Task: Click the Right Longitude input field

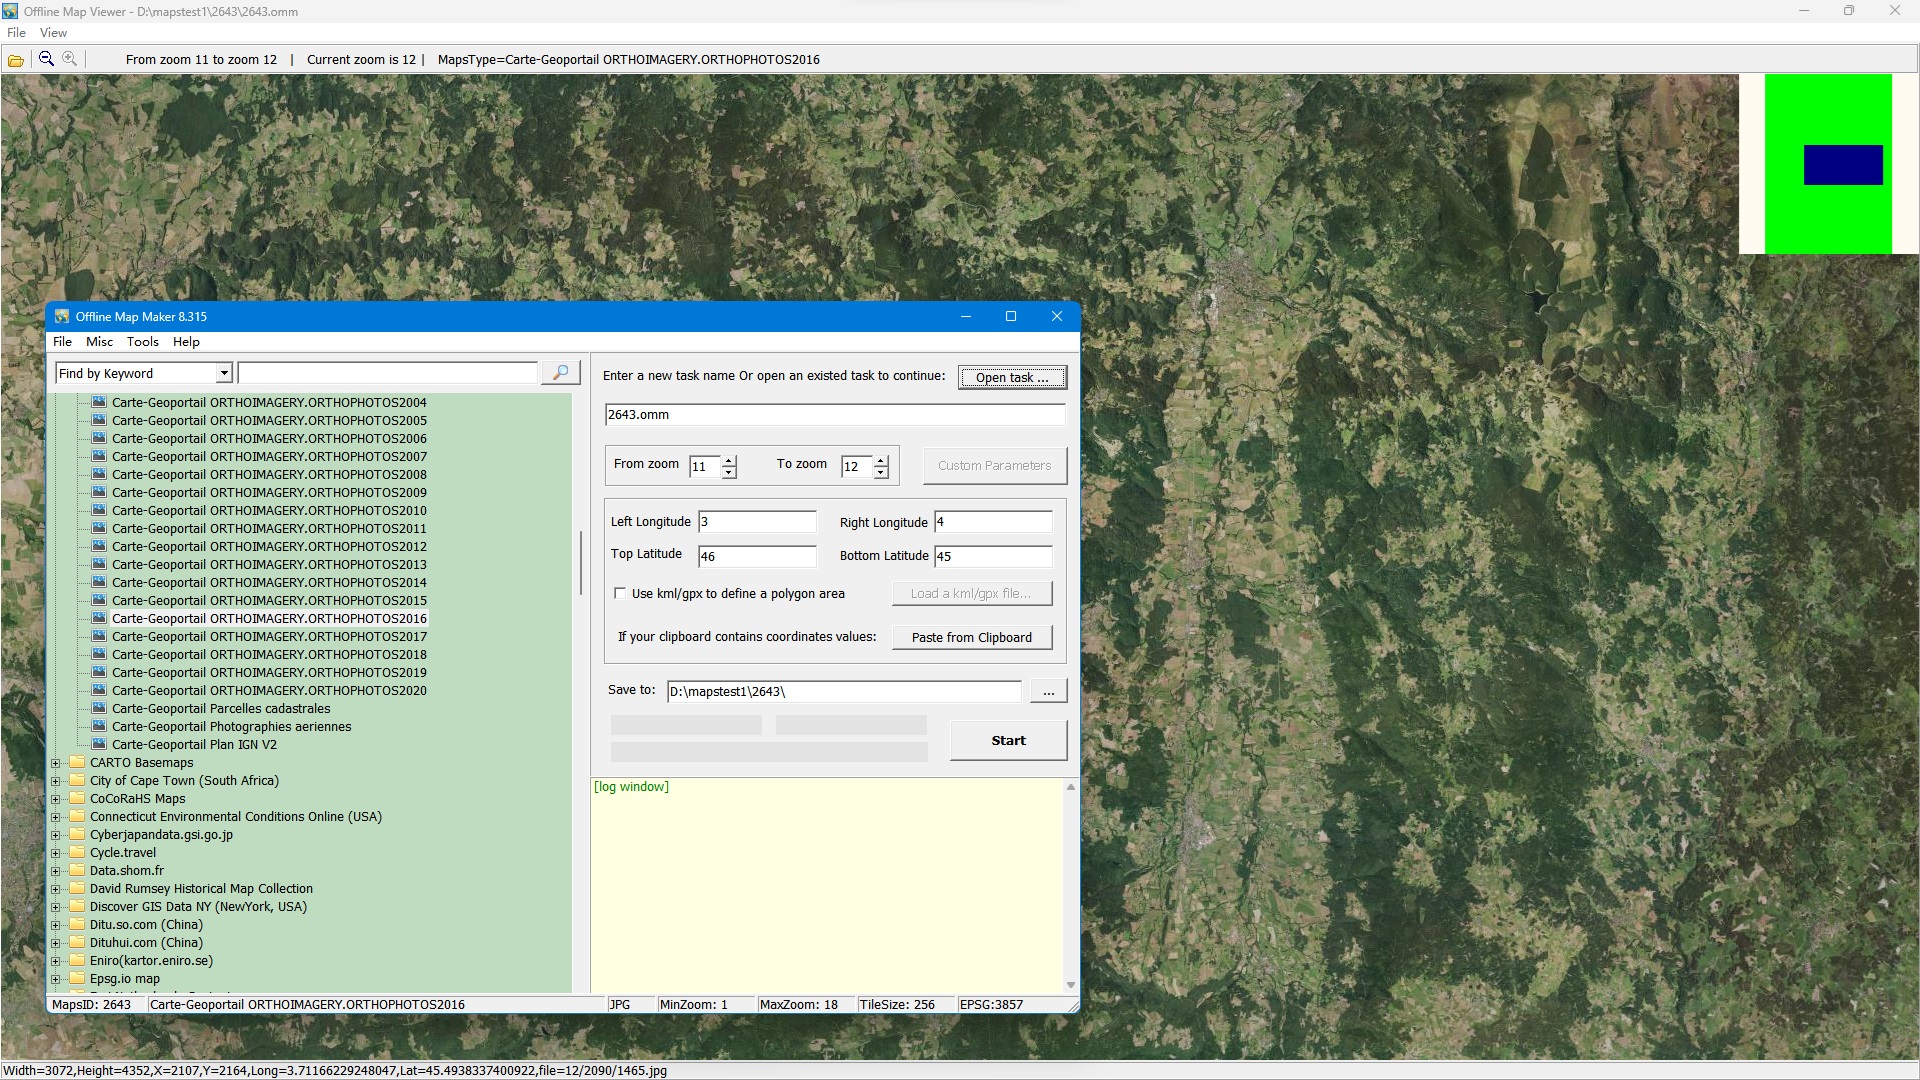Action: 993,521
